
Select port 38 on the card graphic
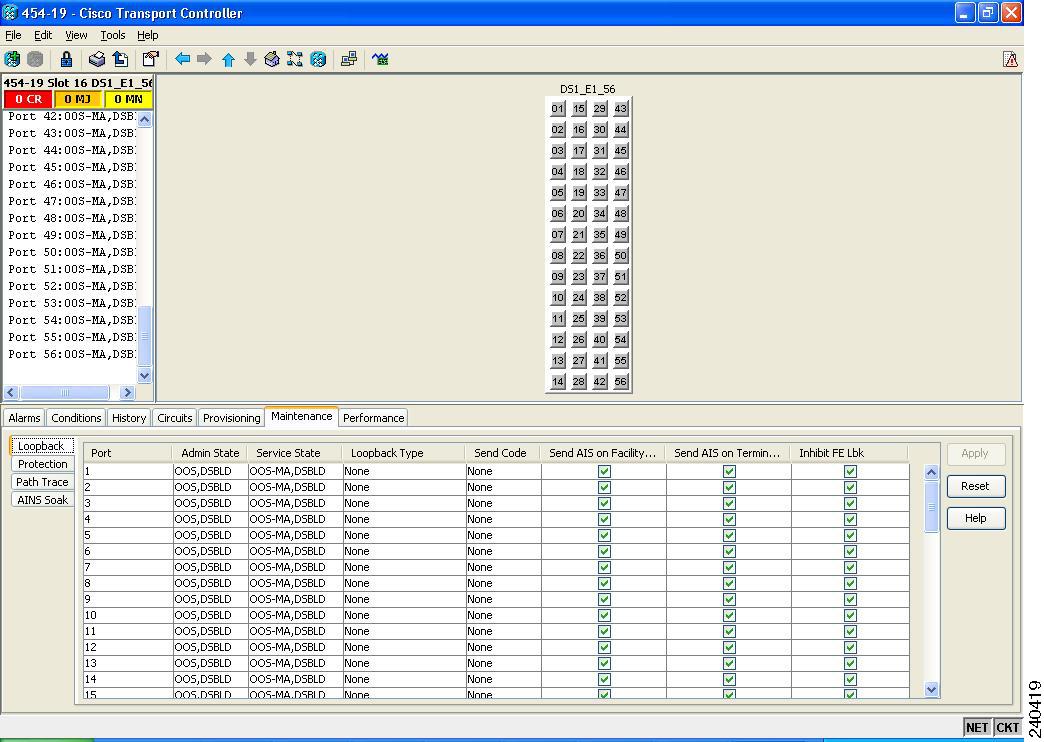pos(600,298)
